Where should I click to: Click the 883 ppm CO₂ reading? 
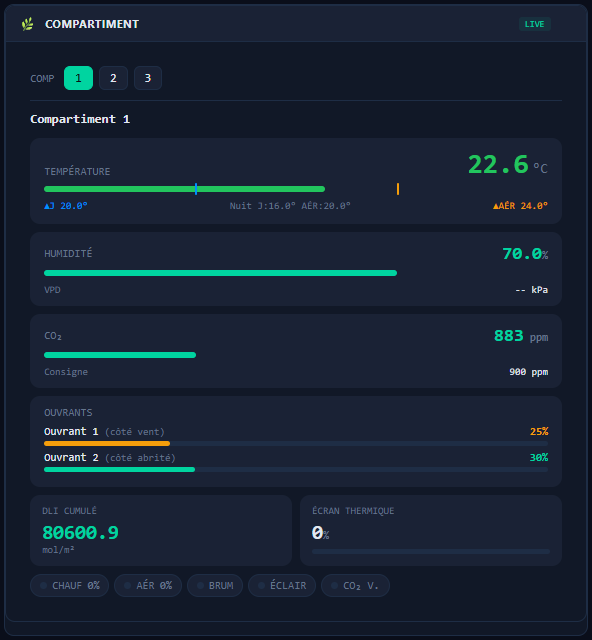click(521, 336)
